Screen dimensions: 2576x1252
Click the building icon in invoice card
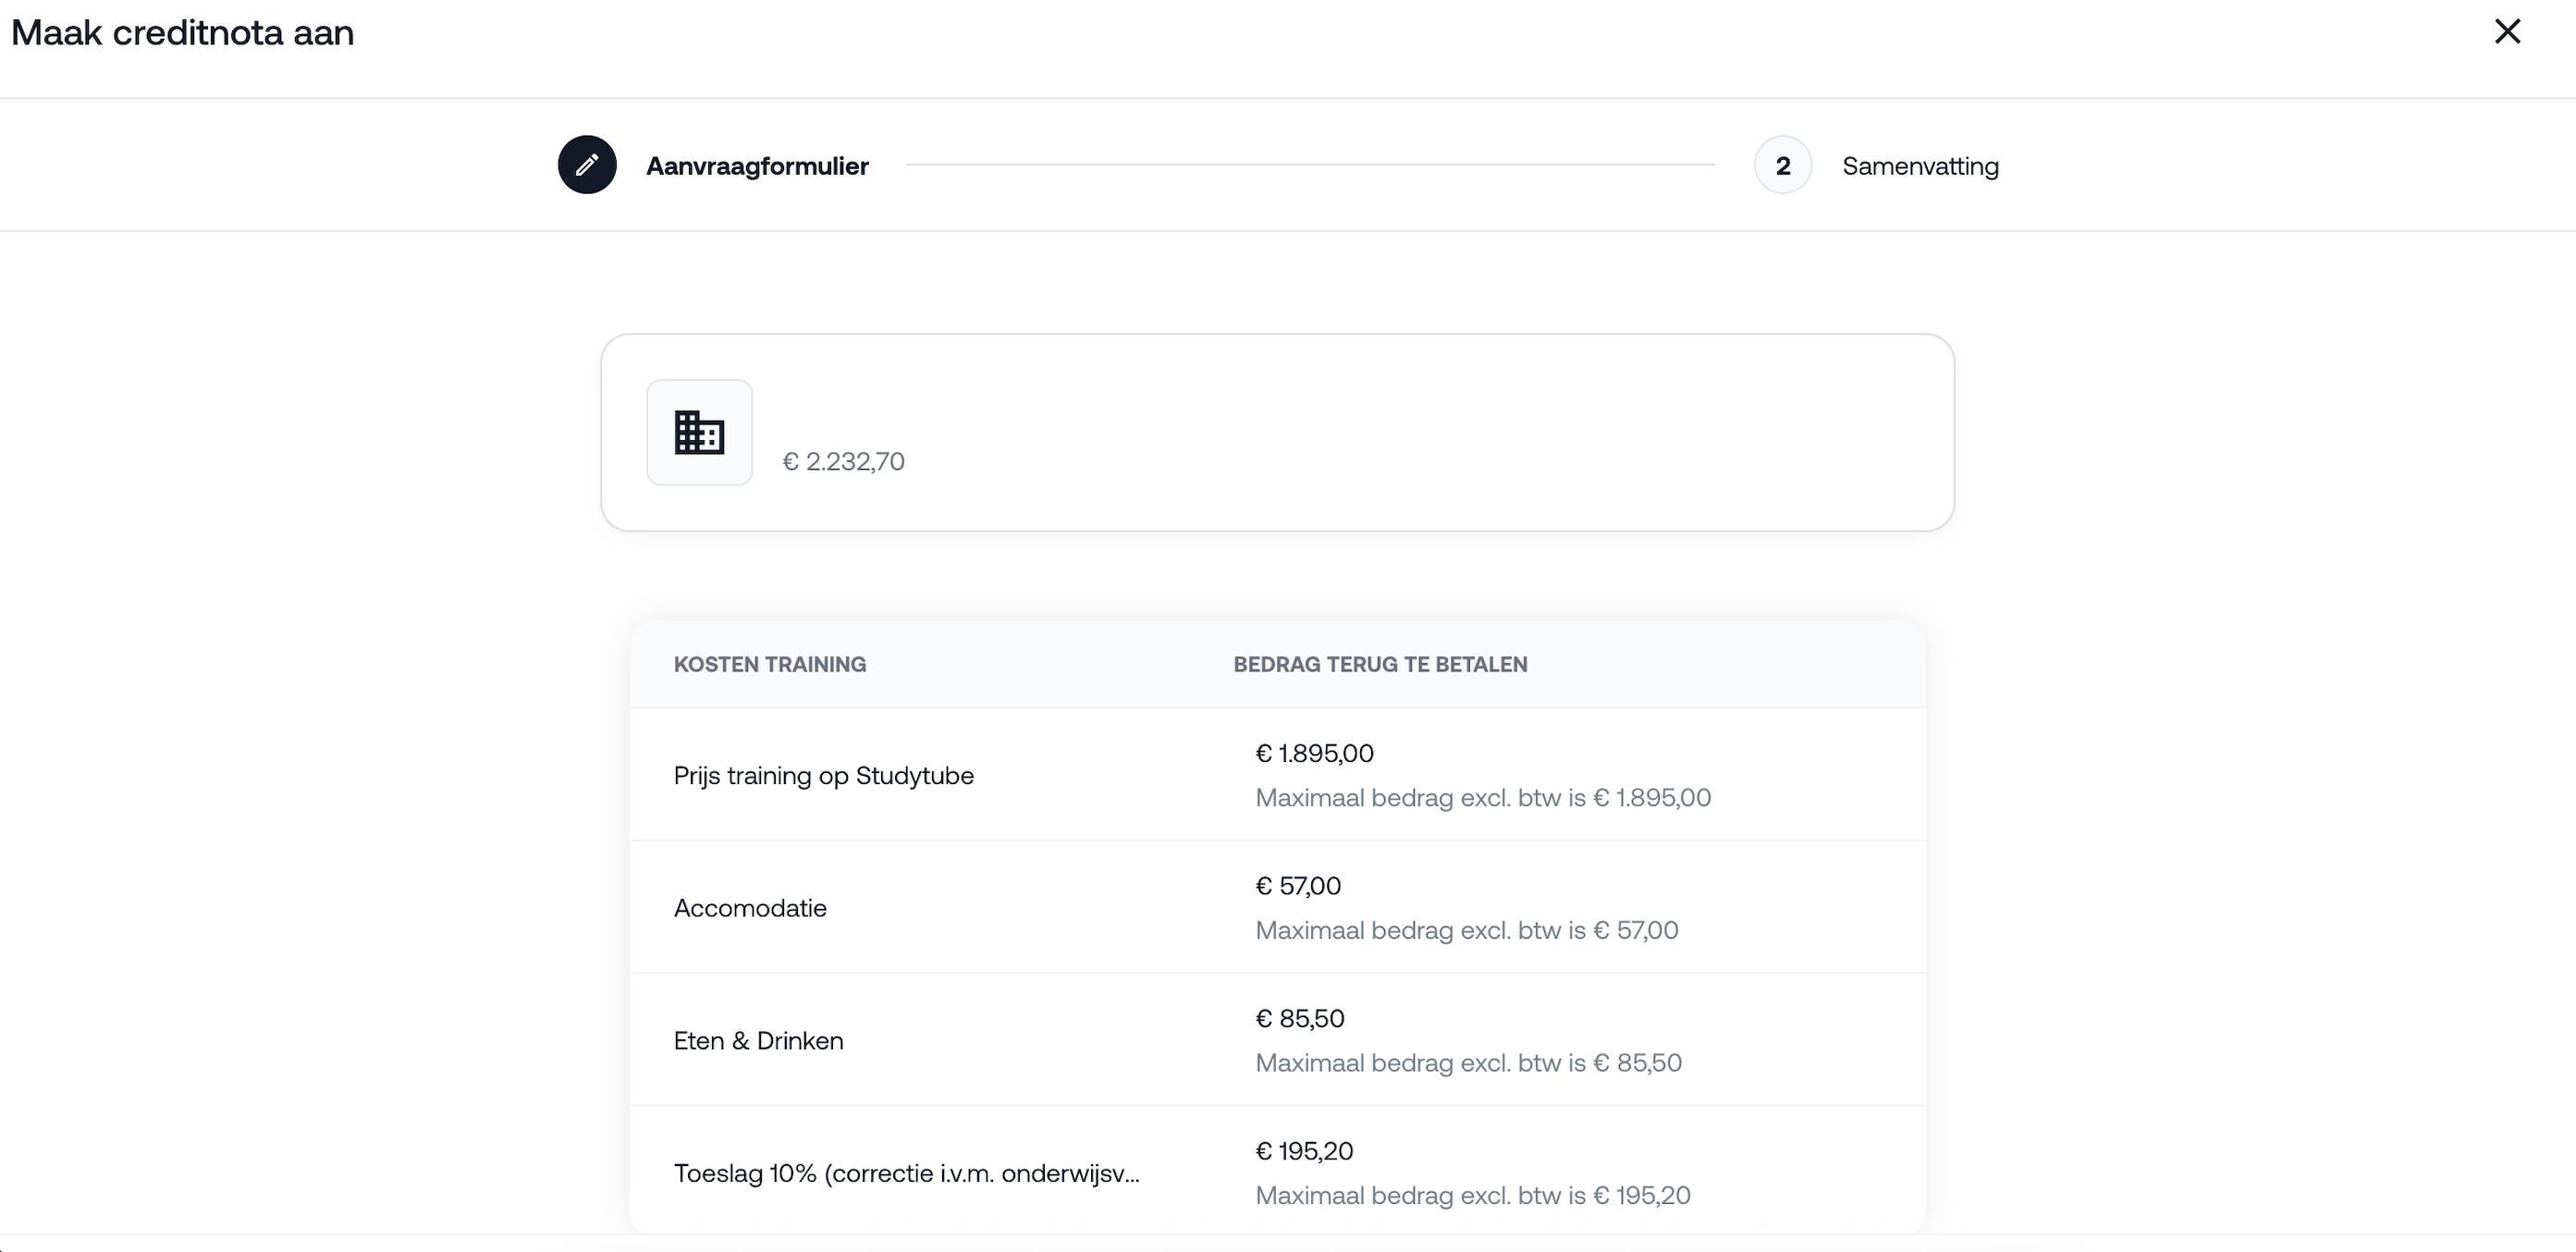point(699,433)
